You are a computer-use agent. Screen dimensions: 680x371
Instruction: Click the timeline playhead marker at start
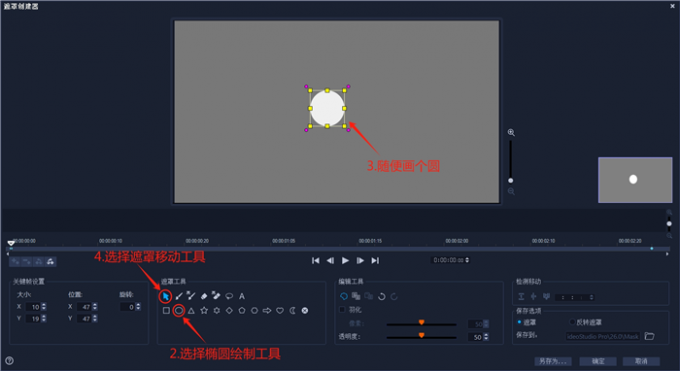click(11, 243)
